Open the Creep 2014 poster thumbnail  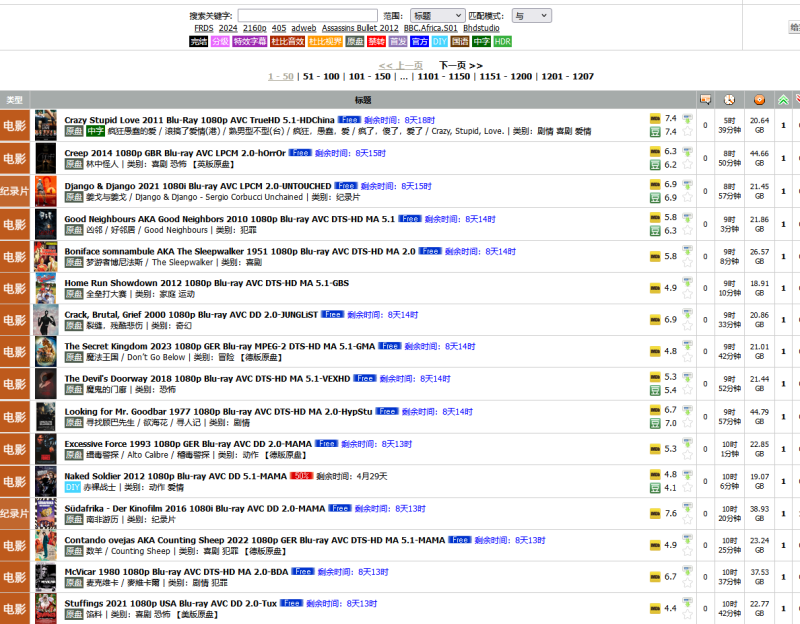click(x=46, y=158)
